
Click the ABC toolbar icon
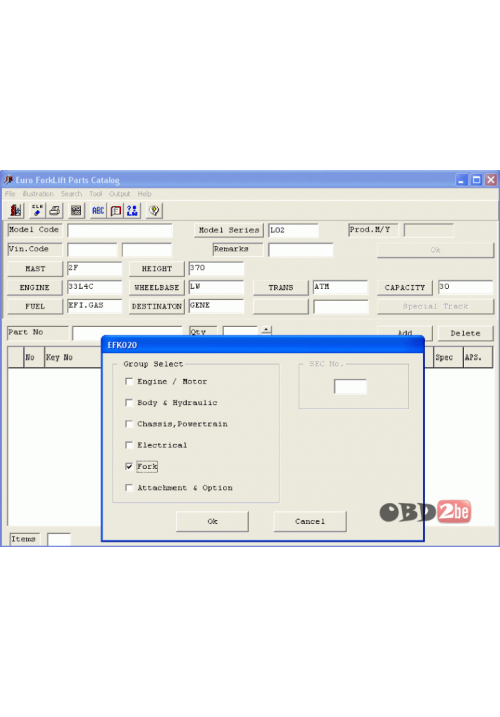[x=98, y=210]
